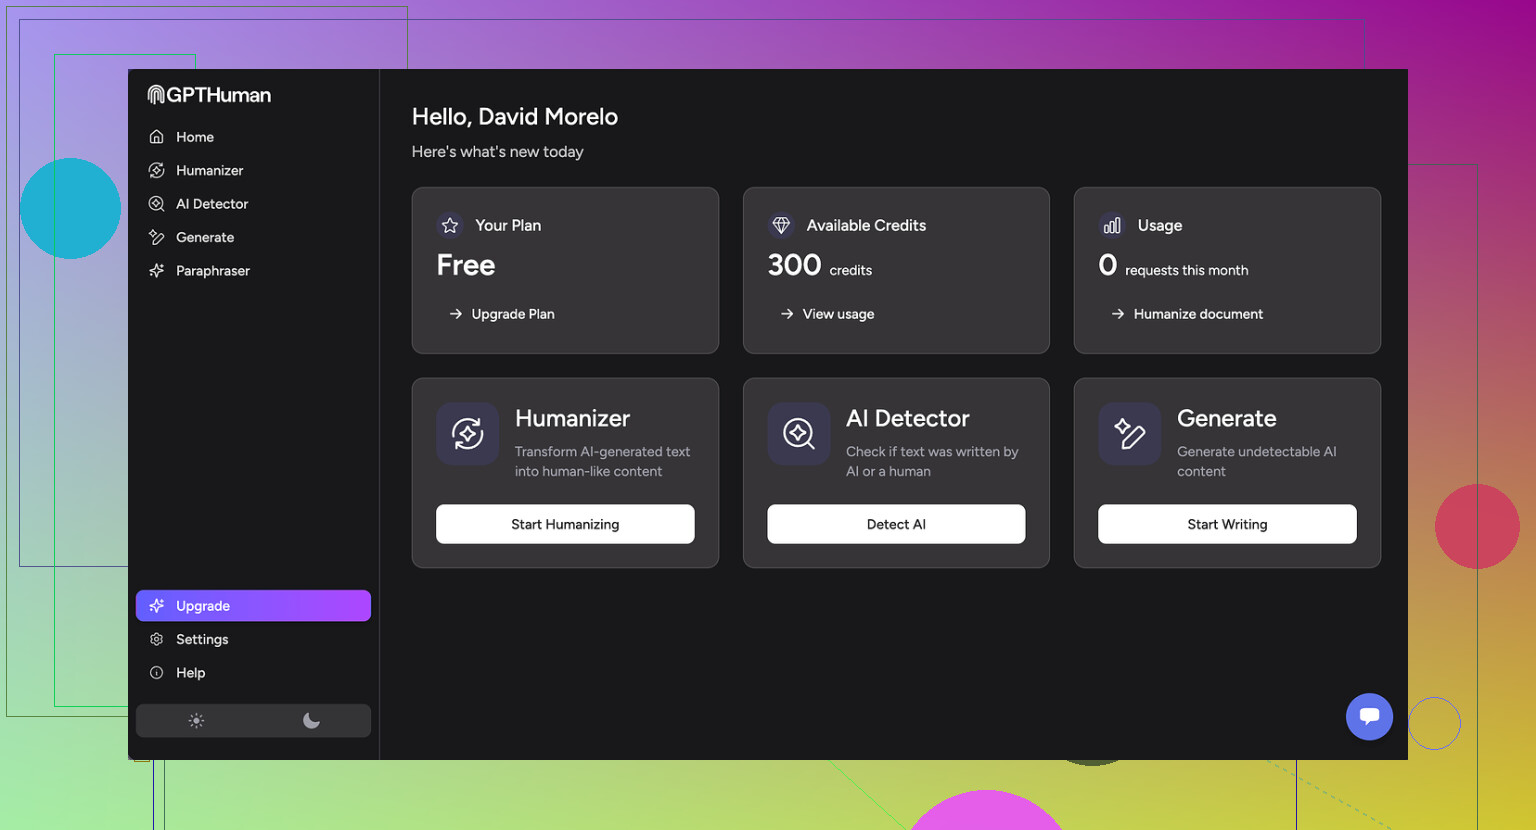Click the purple Upgrade button
This screenshot has height=830, width=1536.
tap(253, 606)
